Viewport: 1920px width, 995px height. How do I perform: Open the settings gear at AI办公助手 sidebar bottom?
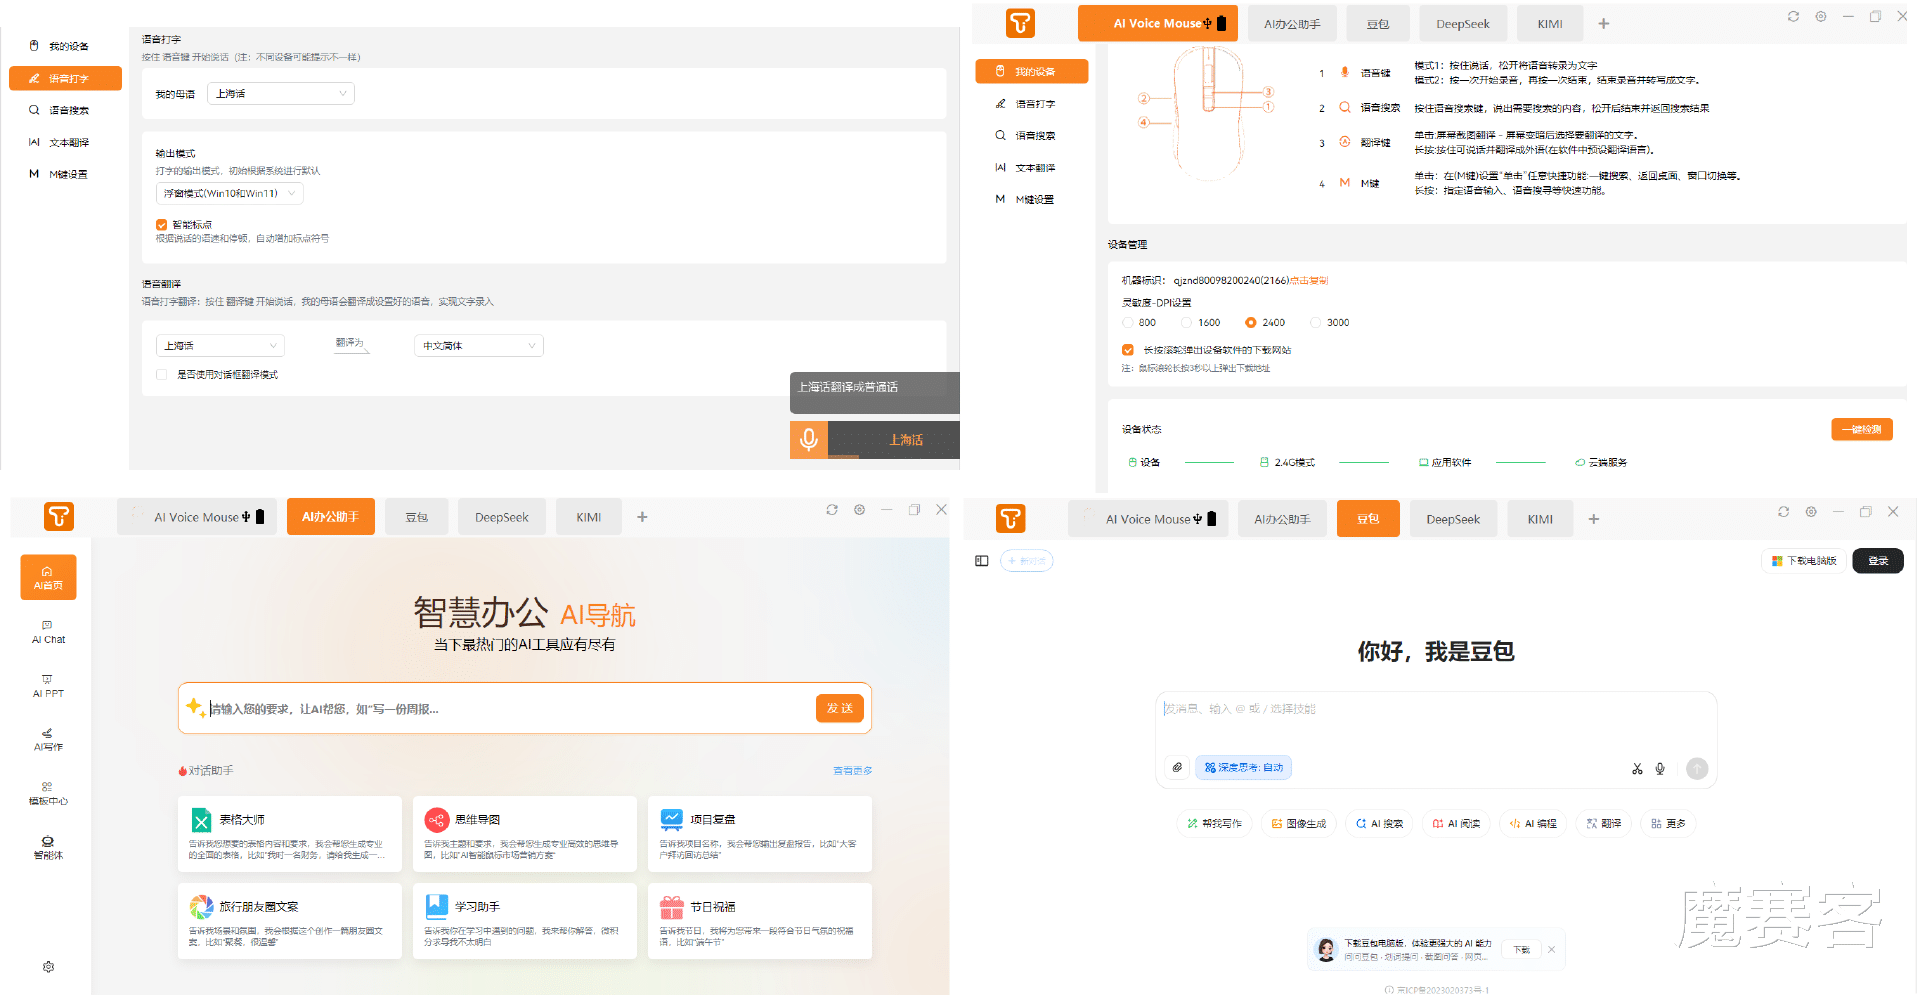point(48,967)
